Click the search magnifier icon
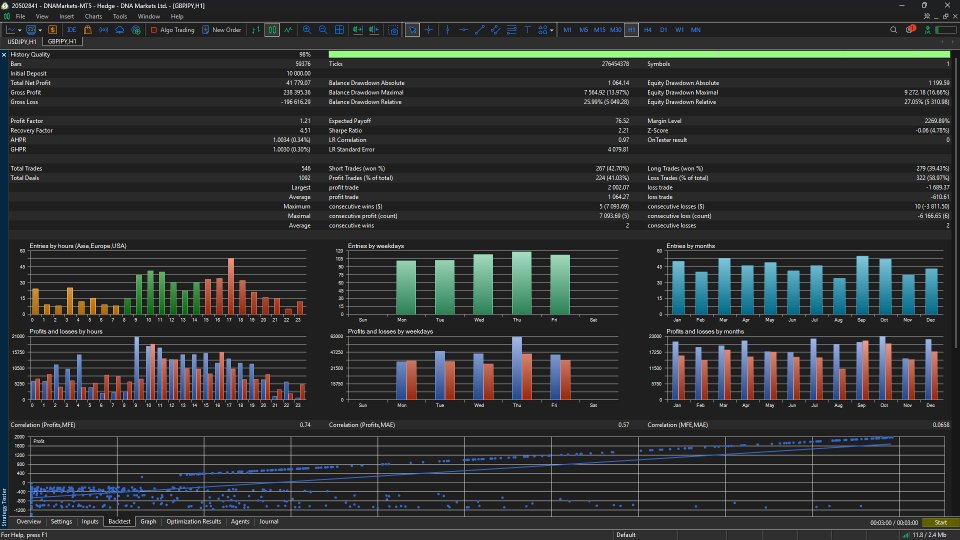This screenshot has height=540, width=960. (x=893, y=30)
